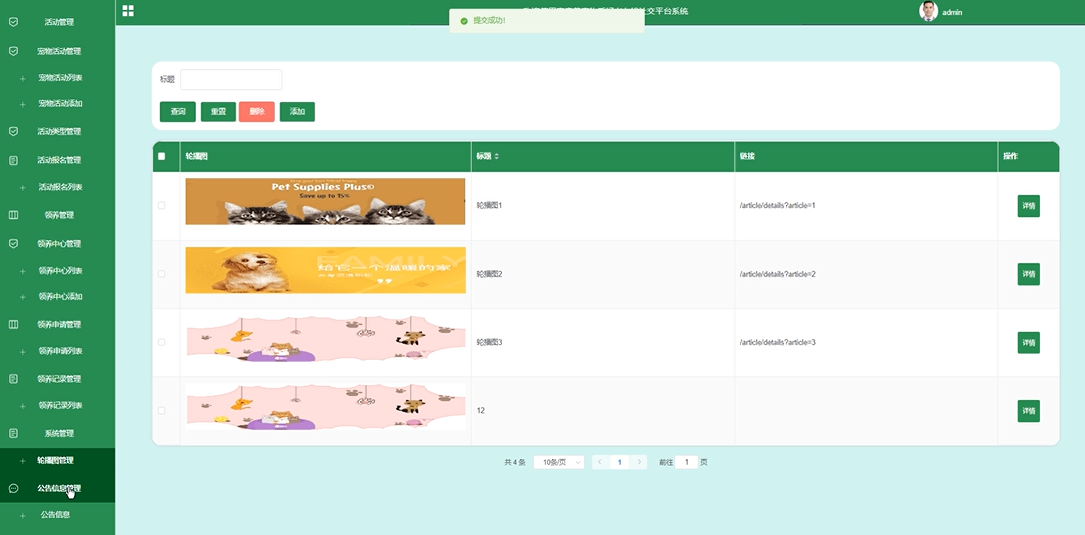Click the 提交成功 success notification
This screenshot has width=1085, height=535.
pyautogui.click(x=547, y=21)
